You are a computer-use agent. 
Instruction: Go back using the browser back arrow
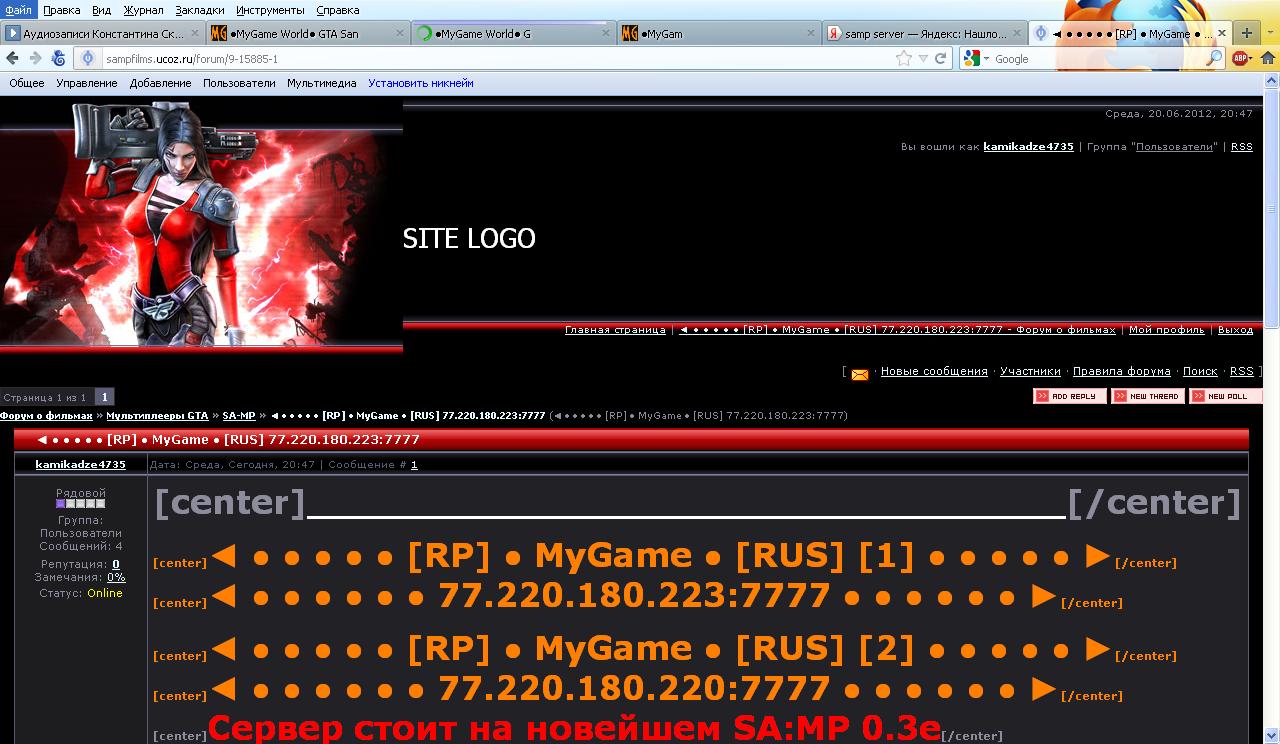point(12,58)
